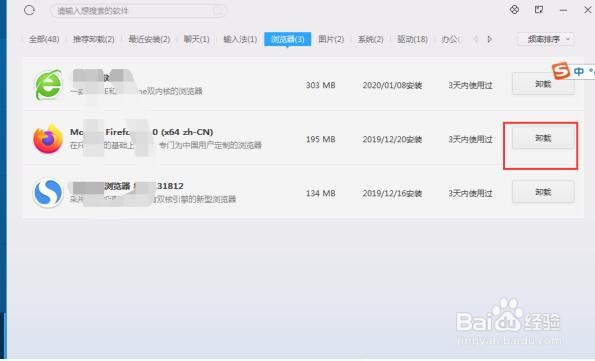Focus the software search input field
This screenshot has width=595, height=361.
pyautogui.click(x=139, y=11)
